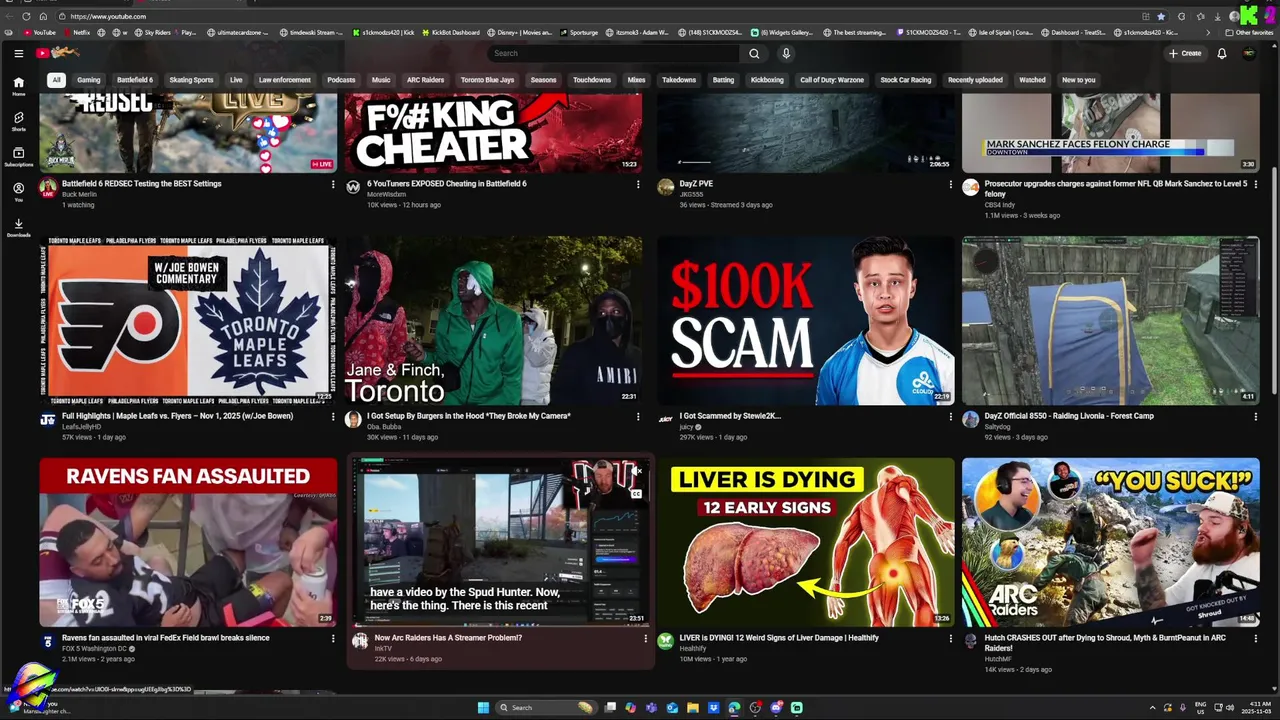Viewport: 1280px width, 720px height.
Task: Expand system tray hidden icons chevron
Action: [x=1152, y=707]
